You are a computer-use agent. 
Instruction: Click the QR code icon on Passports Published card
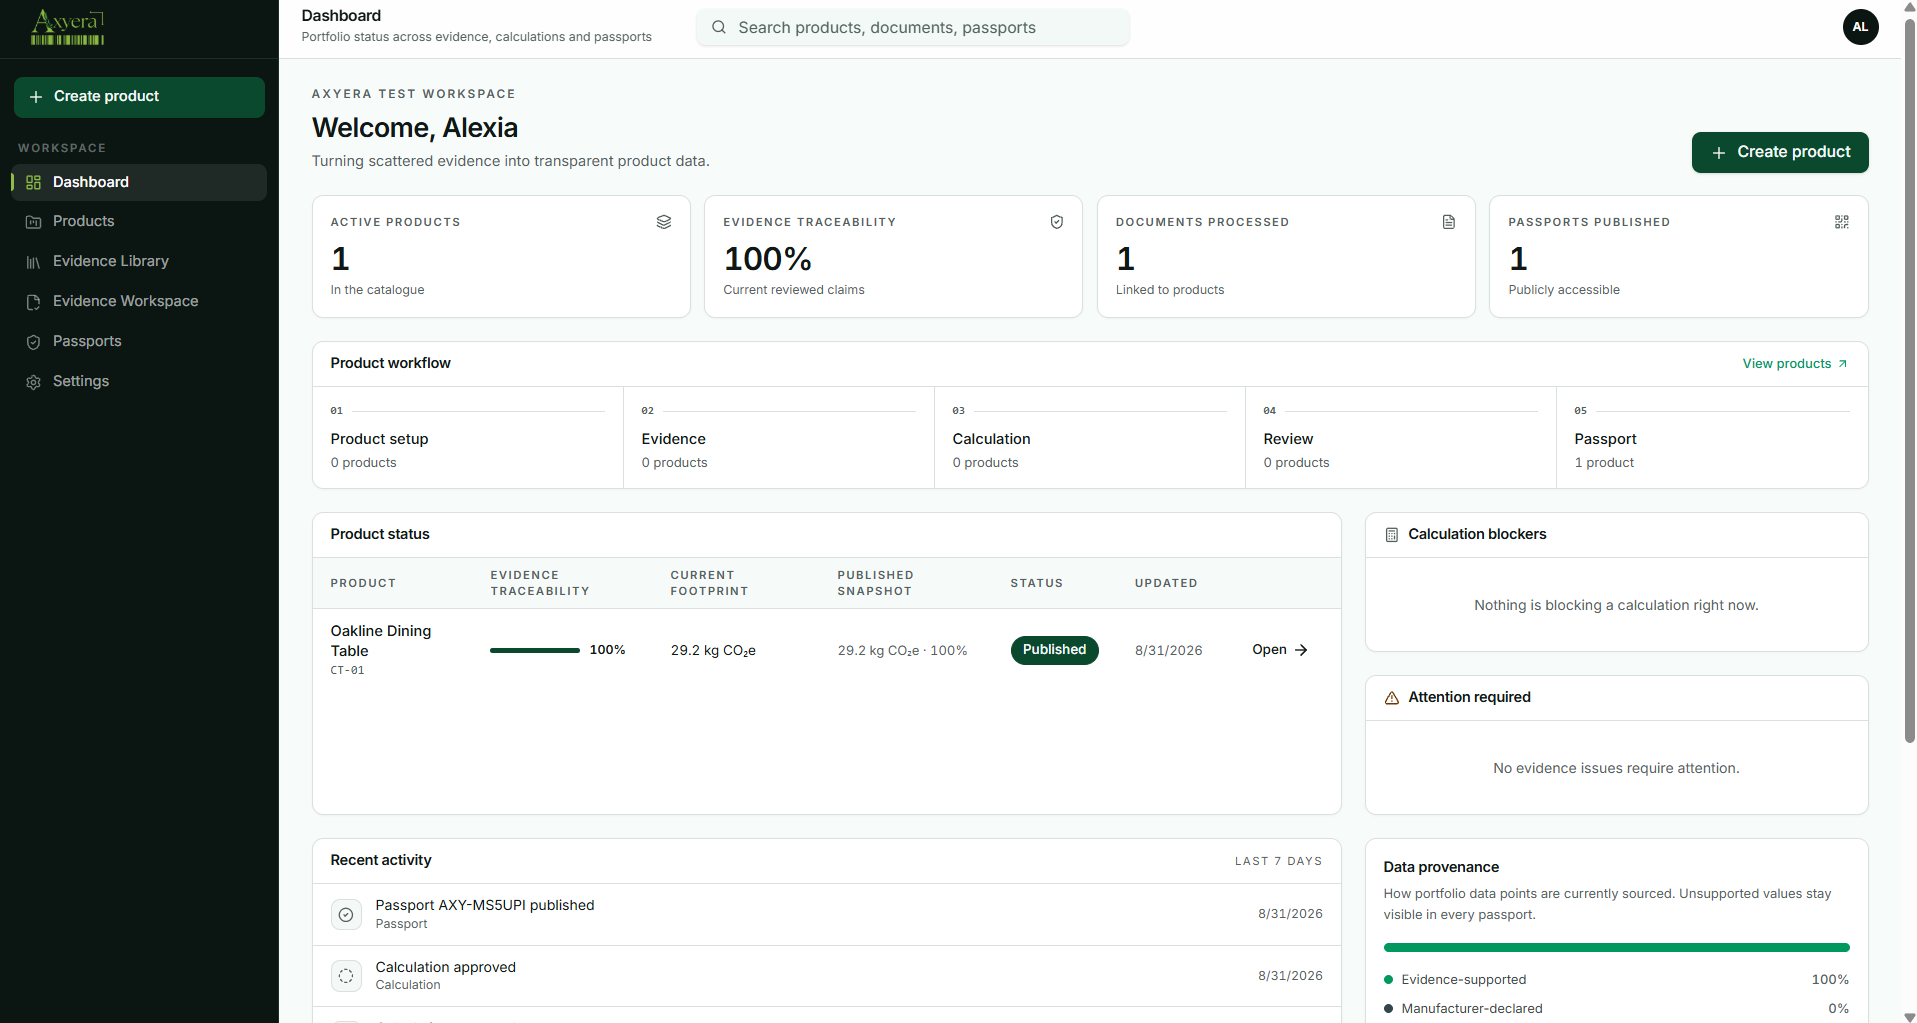point(1842,222)
